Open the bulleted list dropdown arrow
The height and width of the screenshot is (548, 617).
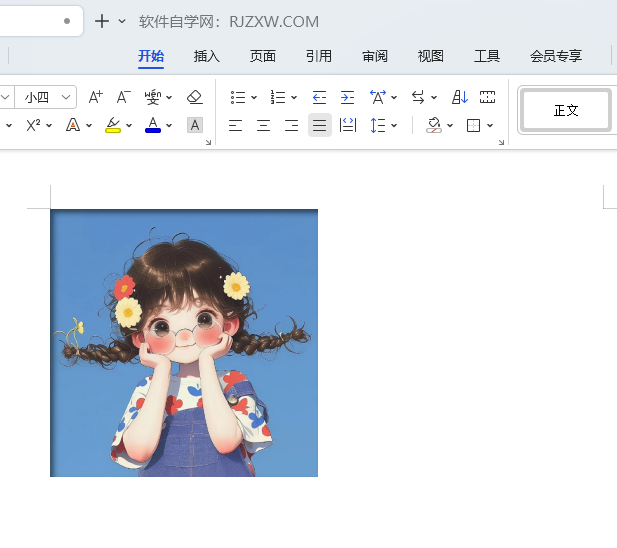(x=254, y=97)
